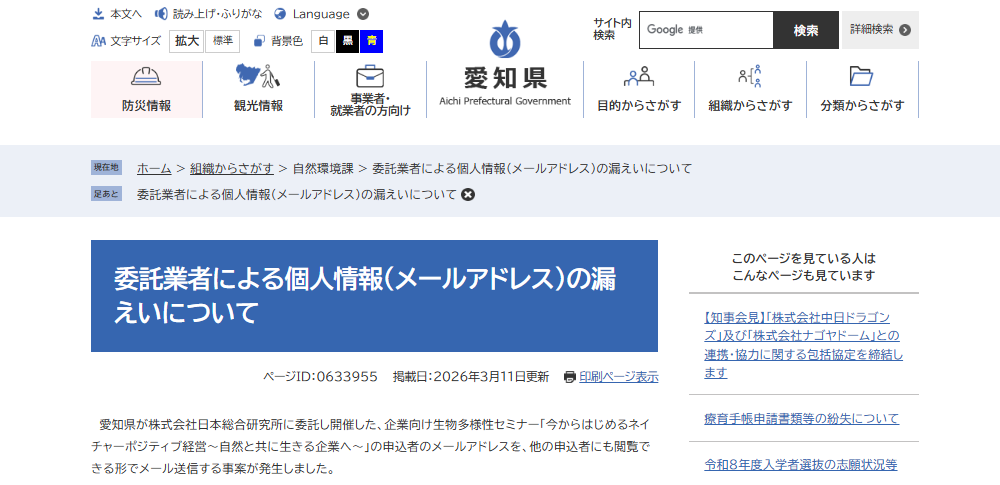The image size is (1000, 485).
Task: Click the 検索 search button
Action: click(805, 30)
